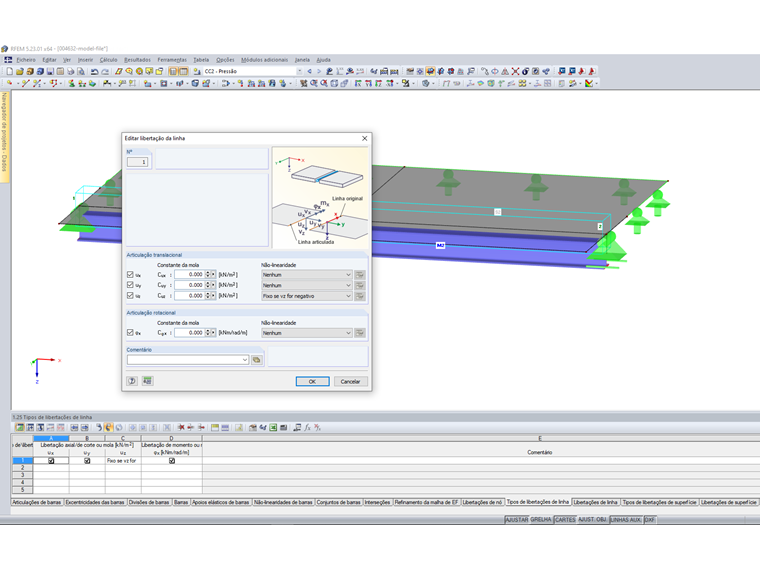This screenshot has height=570, width=760.
Task: Click the Cancelar button
Action: (350, 381)
